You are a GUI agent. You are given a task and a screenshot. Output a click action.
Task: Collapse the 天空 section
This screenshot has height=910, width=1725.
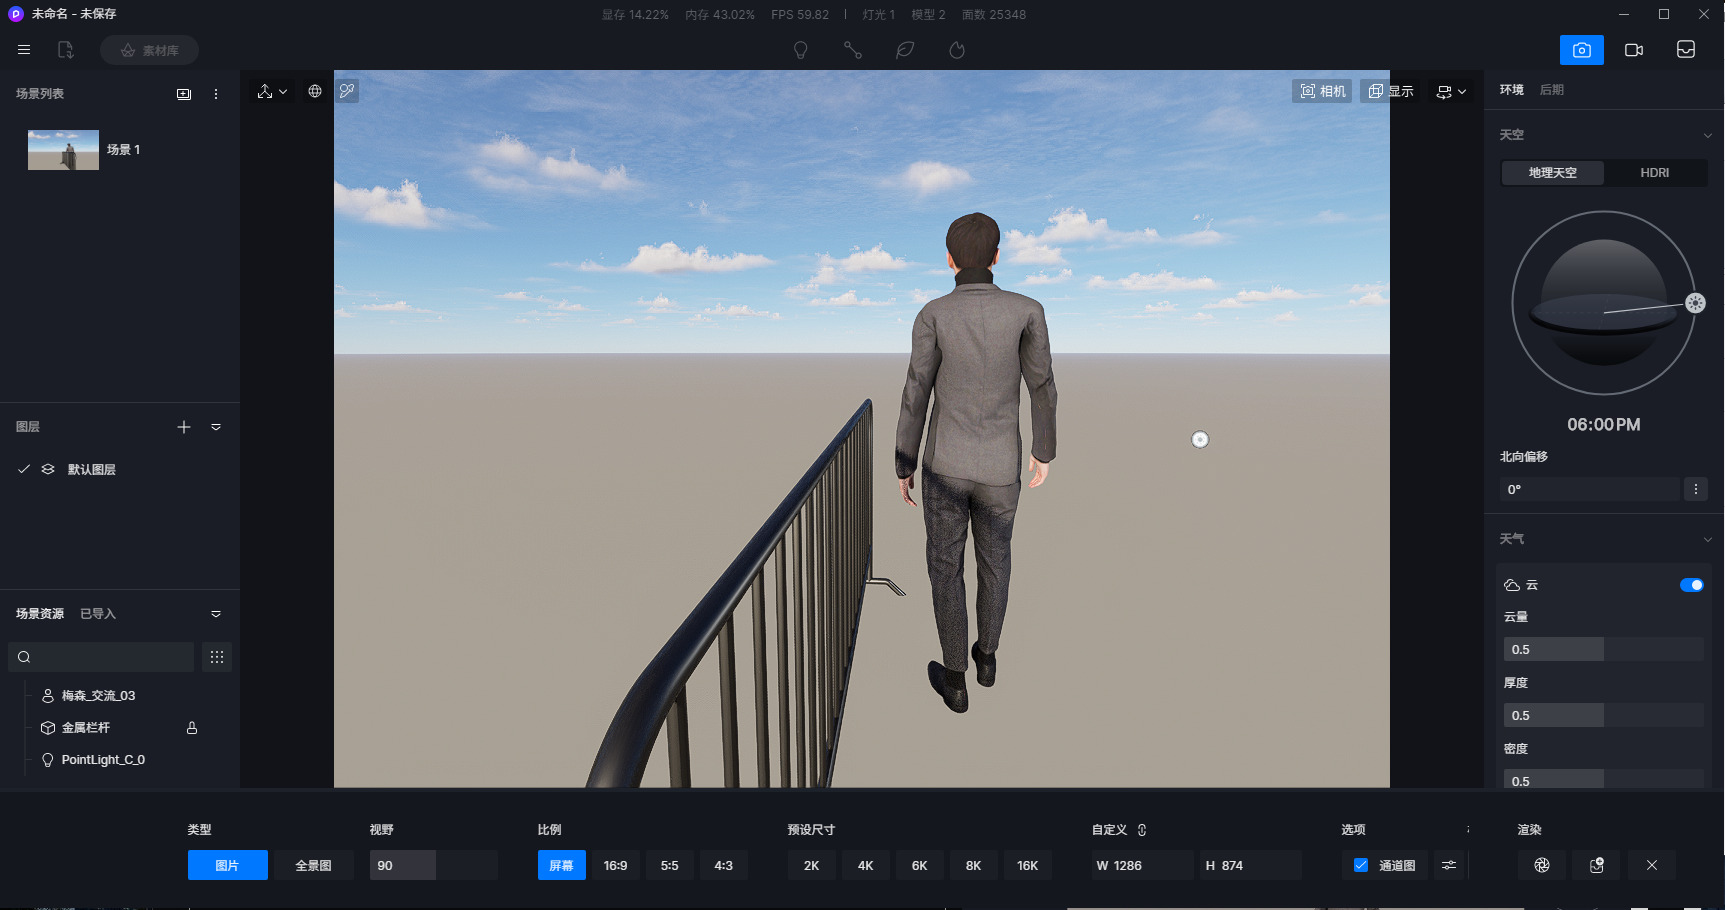click(1707, 135)
